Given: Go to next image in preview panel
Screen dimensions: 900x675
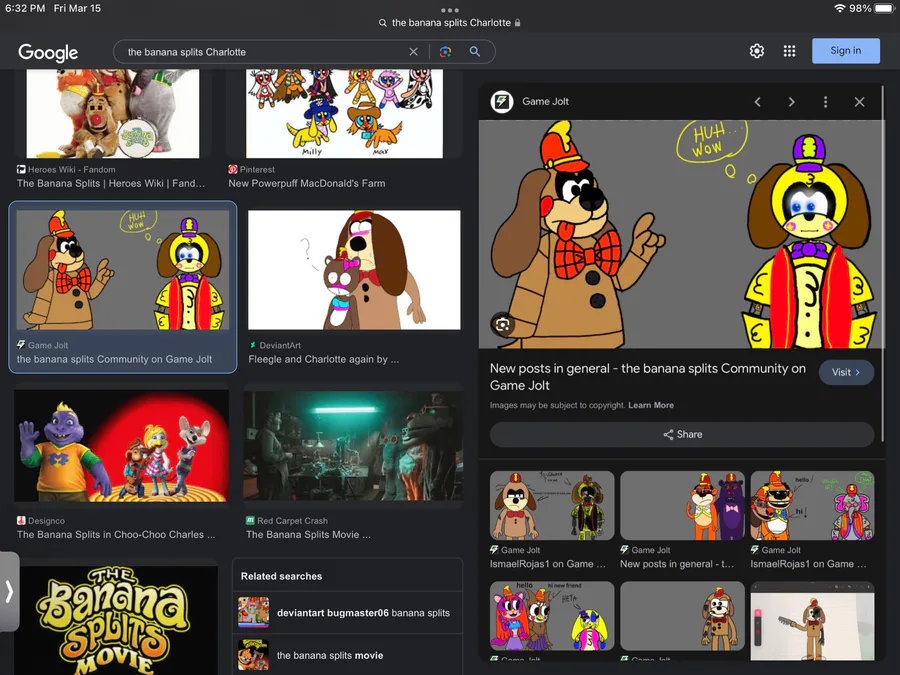Looking at the screenshot, I should tap(792, 102).
